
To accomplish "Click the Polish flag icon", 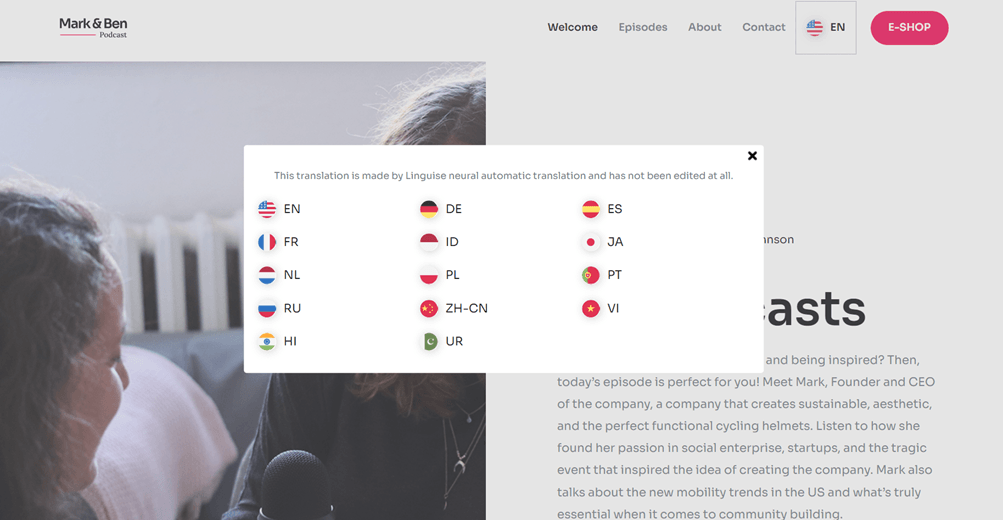I will click(429, 275).
